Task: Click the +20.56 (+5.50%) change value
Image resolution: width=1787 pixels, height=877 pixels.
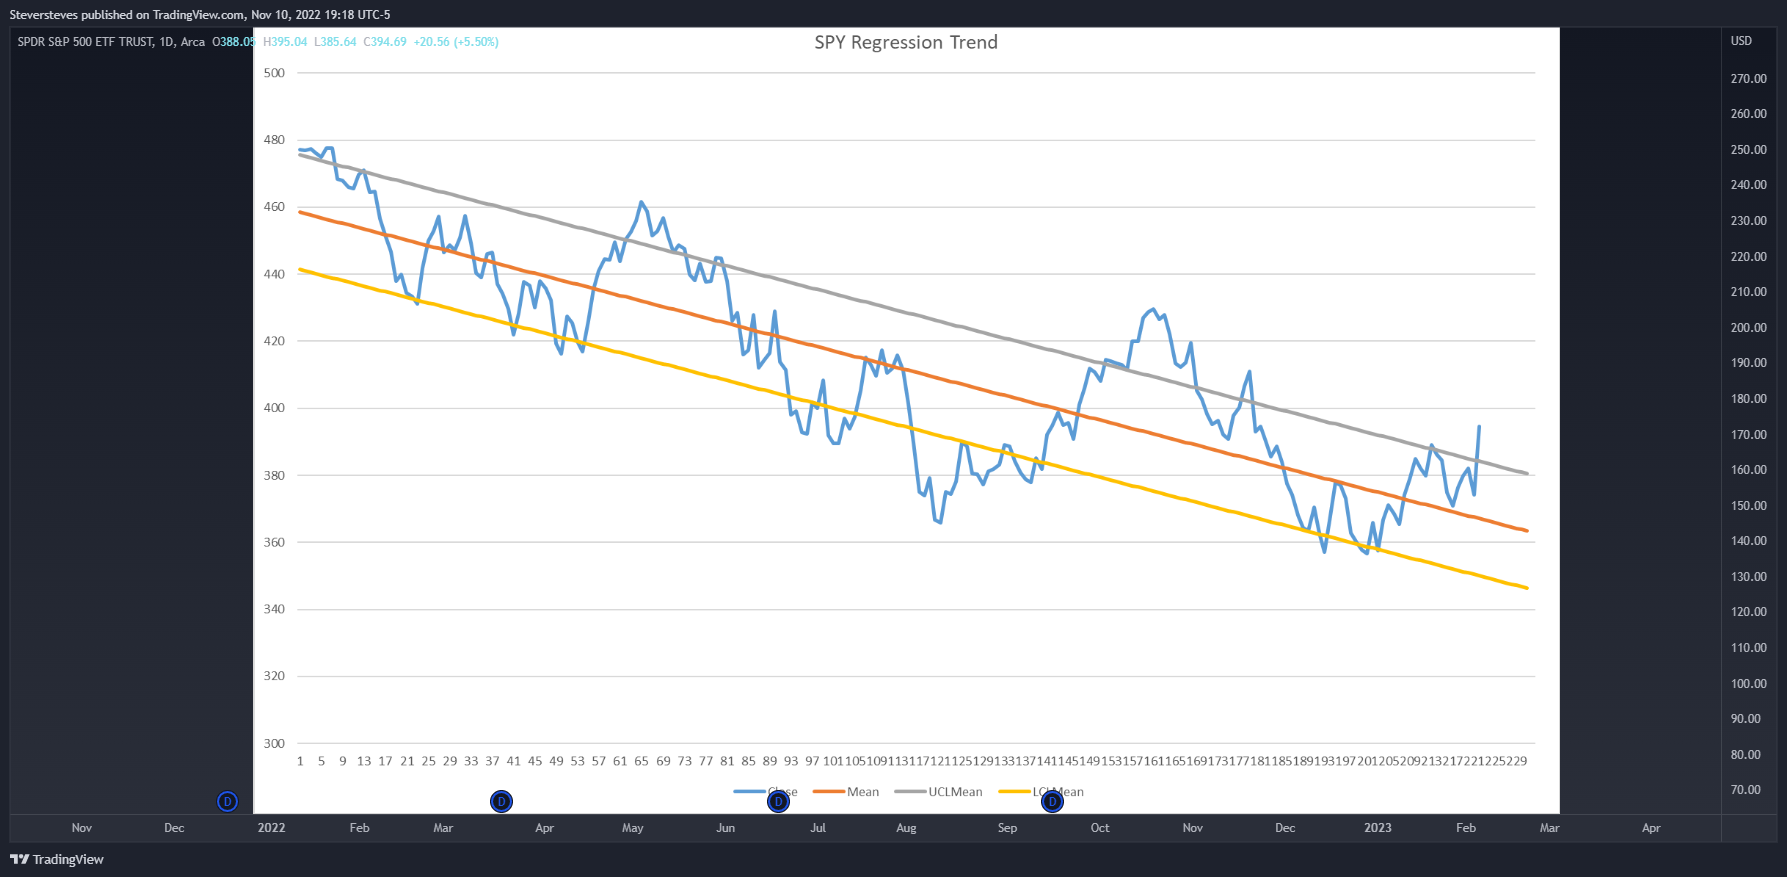Action: [456, 42]
